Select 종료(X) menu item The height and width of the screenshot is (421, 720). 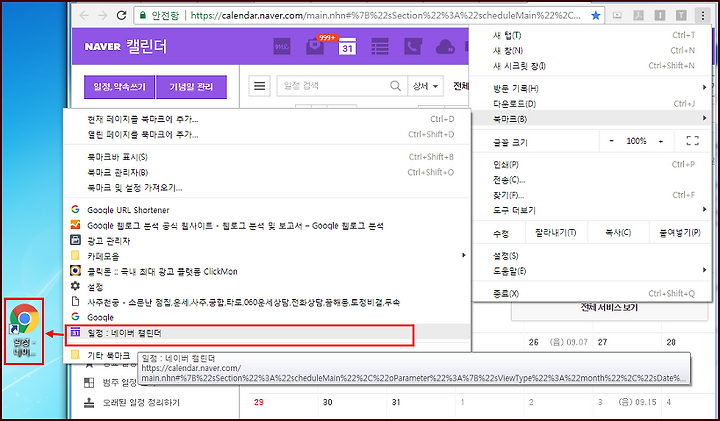click(591, 293)
